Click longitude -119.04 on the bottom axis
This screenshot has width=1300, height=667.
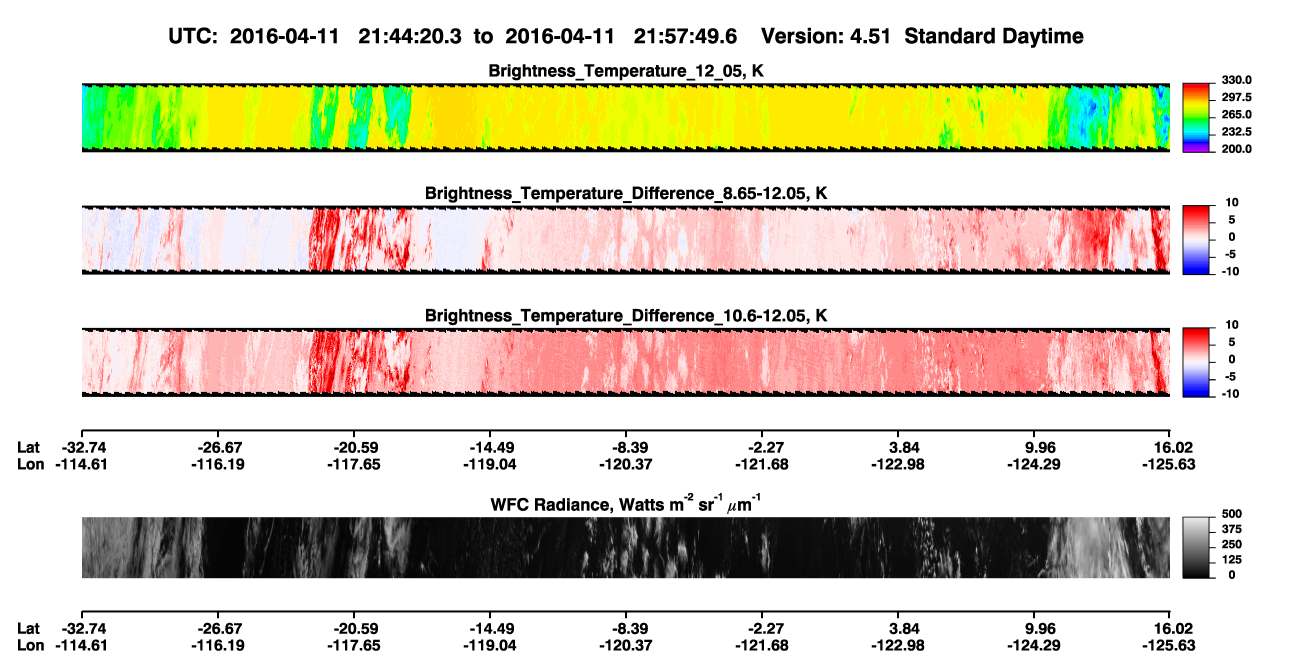(489, 645)
